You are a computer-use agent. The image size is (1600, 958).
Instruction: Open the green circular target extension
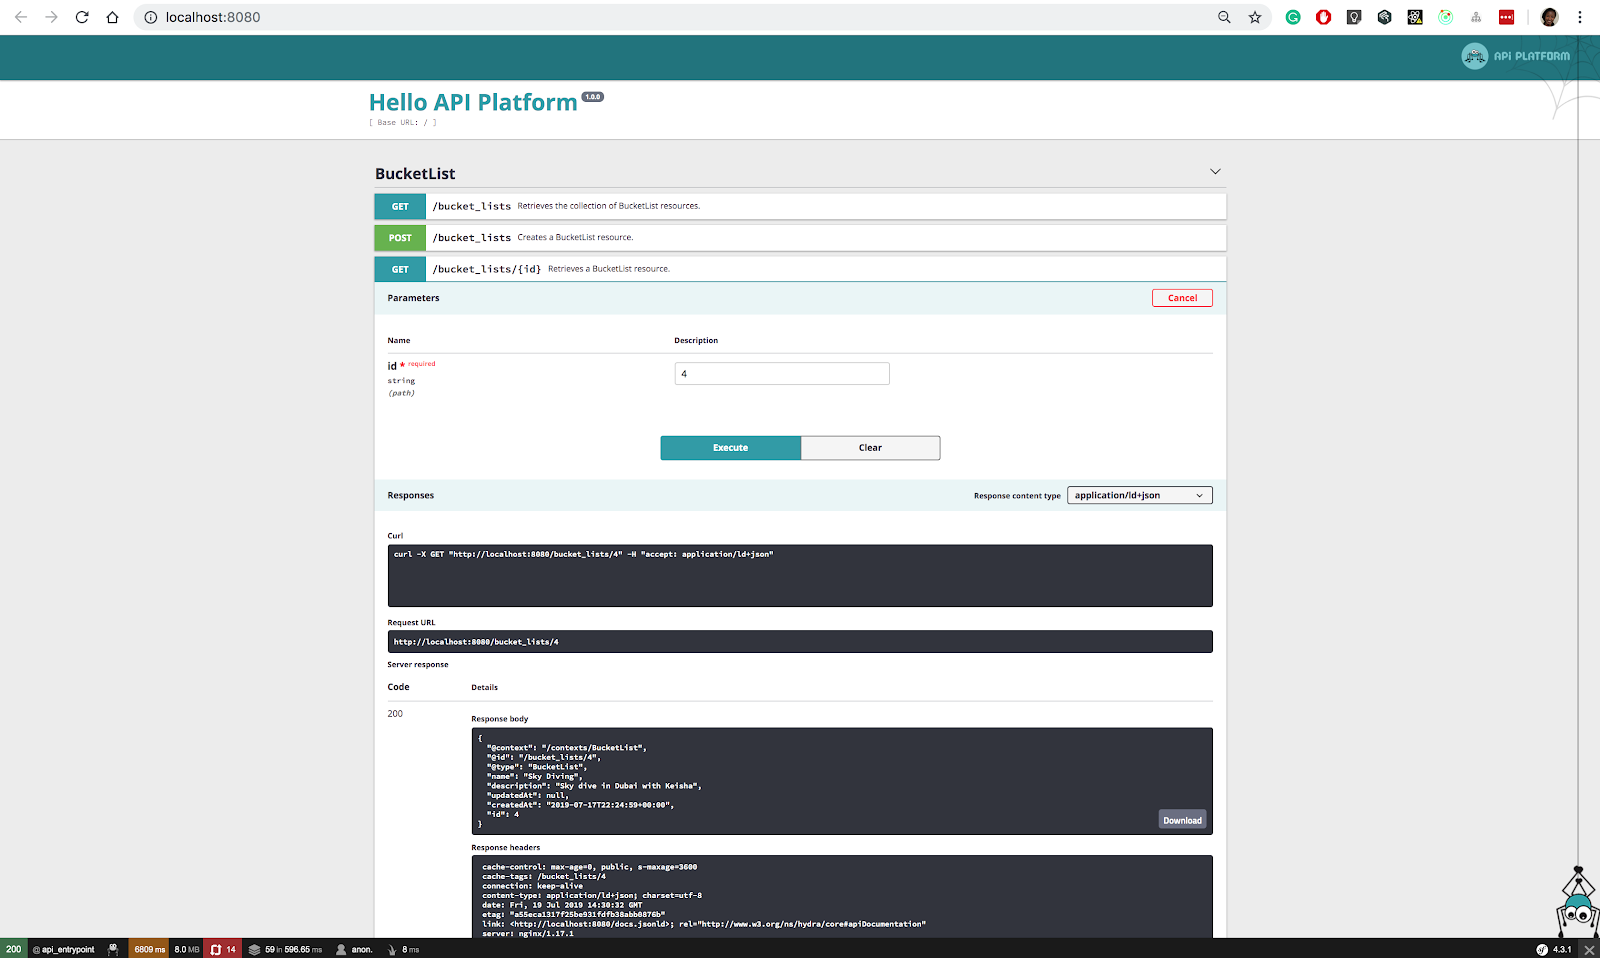coord(1446,17)
